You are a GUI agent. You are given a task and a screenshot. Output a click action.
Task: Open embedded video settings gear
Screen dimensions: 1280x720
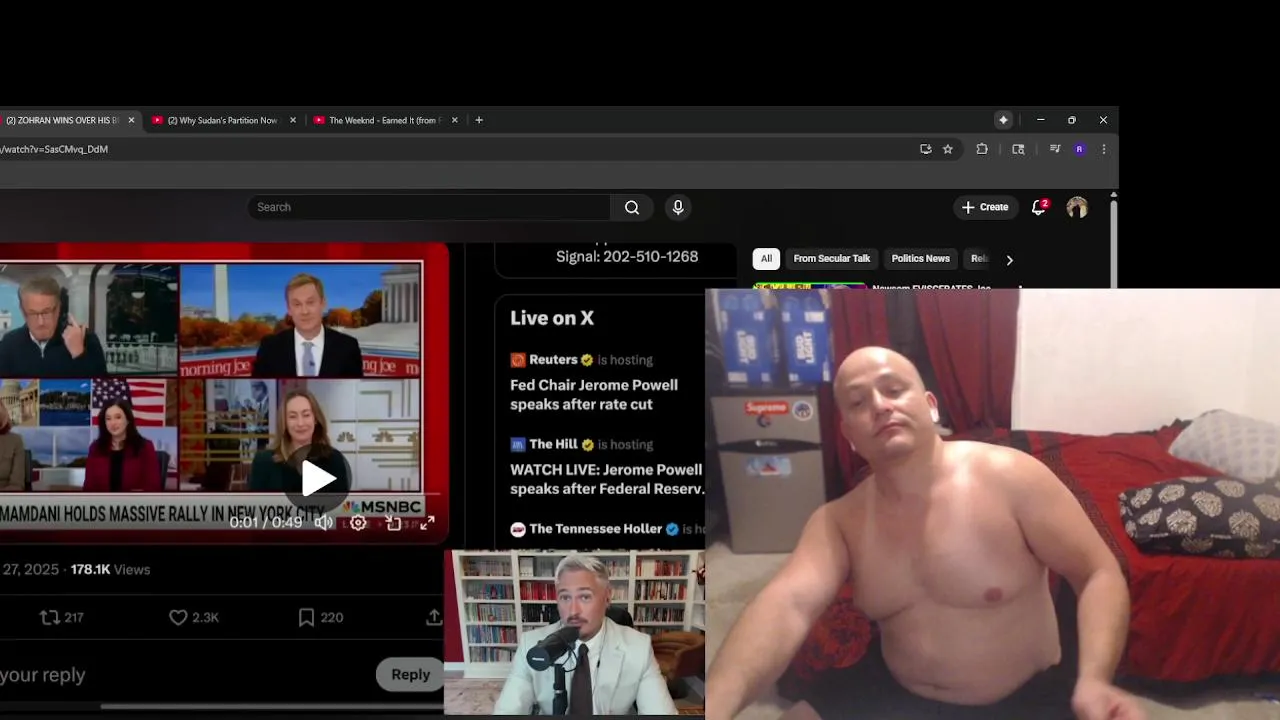coord(358,522)
